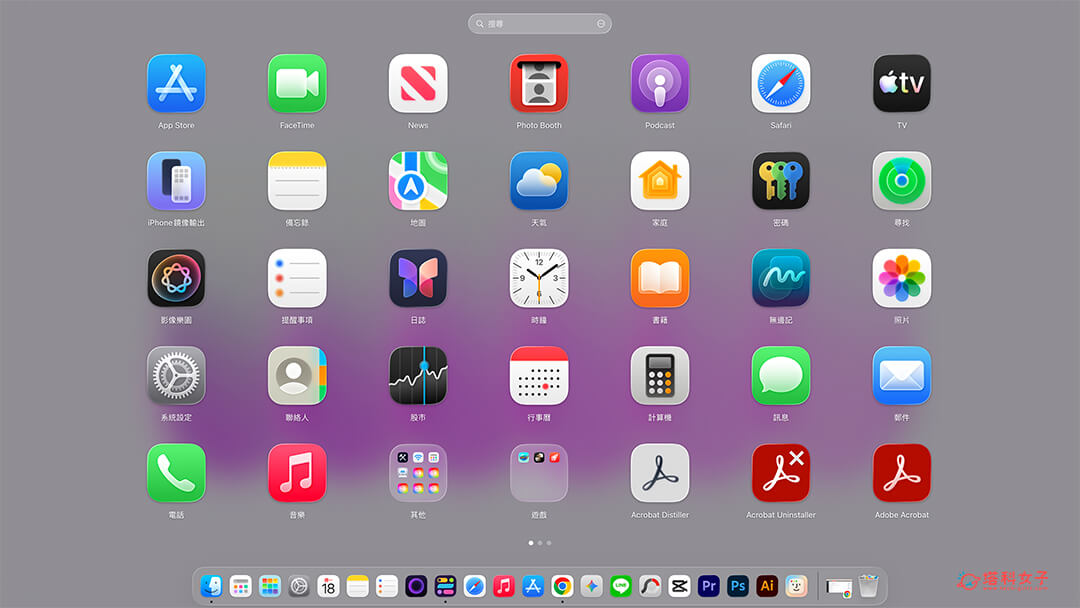This screenshot has height=608, width=1080.
Task: Open the Music icon in the Dock
Action: [x=503, y=586]
